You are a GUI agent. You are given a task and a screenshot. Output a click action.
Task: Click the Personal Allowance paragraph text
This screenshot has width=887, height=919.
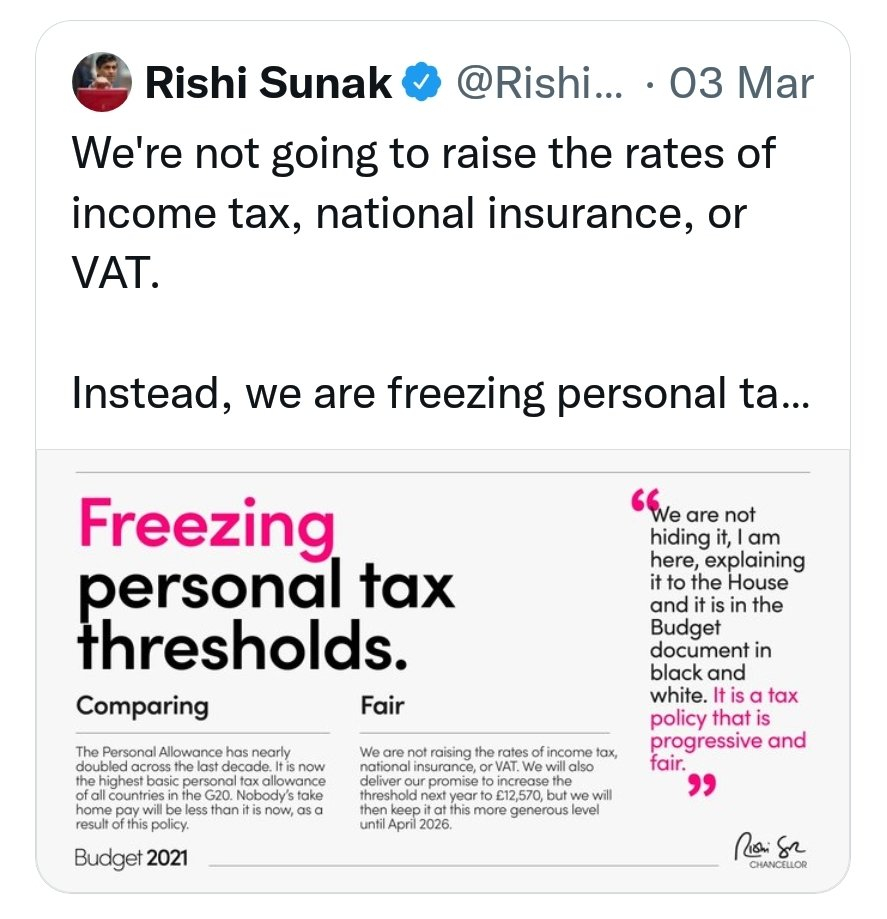click(x=200, y=787)
